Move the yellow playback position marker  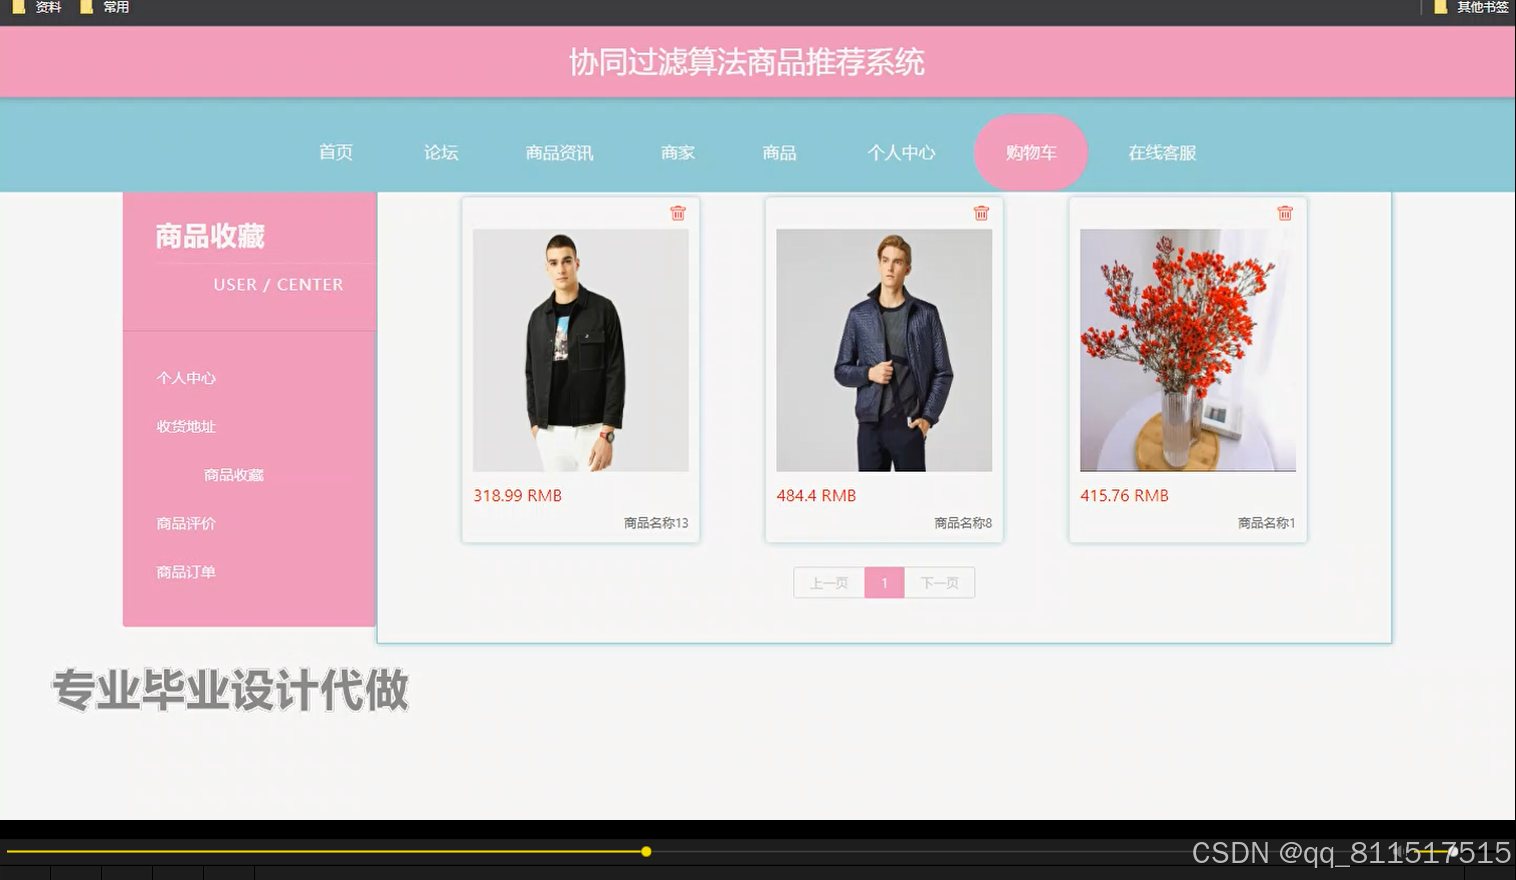click(646, 852)
